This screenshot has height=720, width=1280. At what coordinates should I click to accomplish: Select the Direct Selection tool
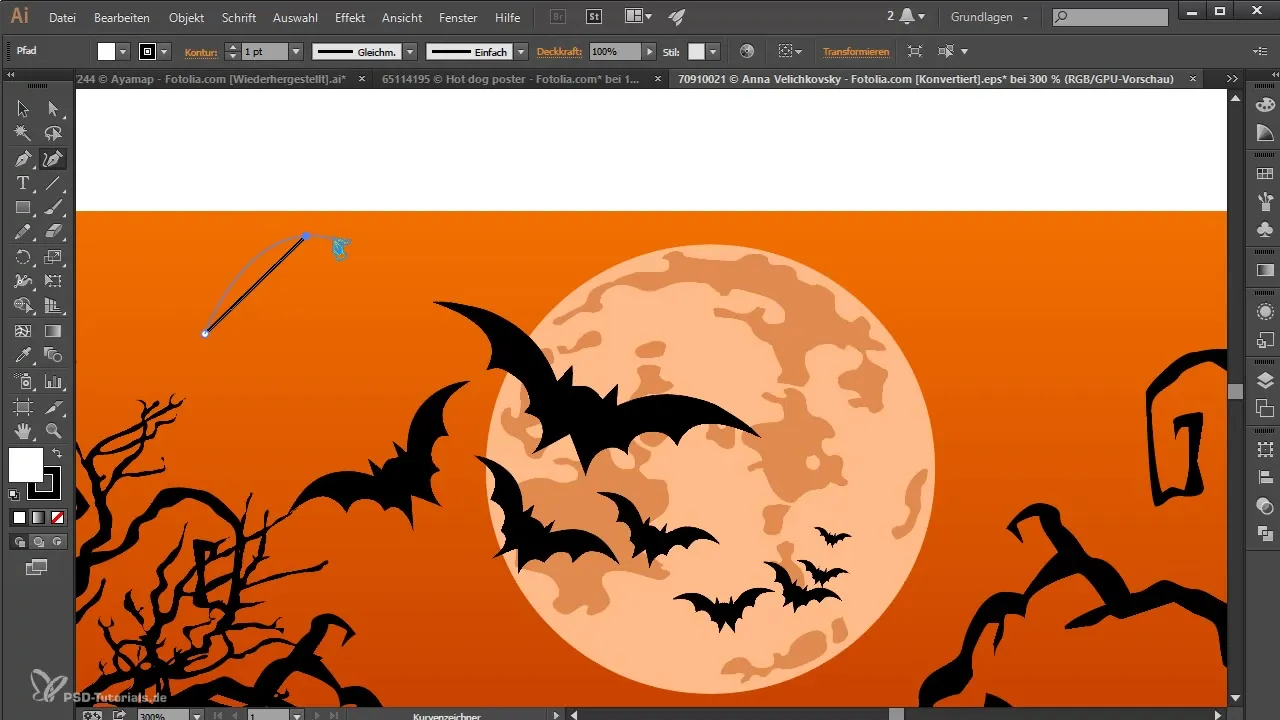(53, 109)
